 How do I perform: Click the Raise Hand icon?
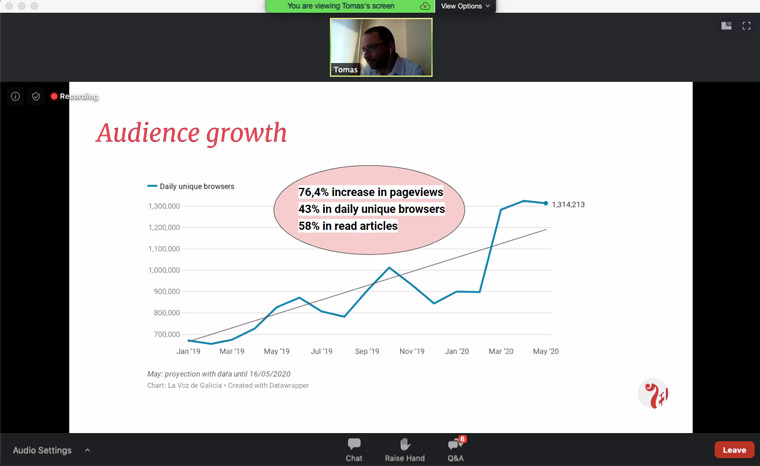click(405, 444)
